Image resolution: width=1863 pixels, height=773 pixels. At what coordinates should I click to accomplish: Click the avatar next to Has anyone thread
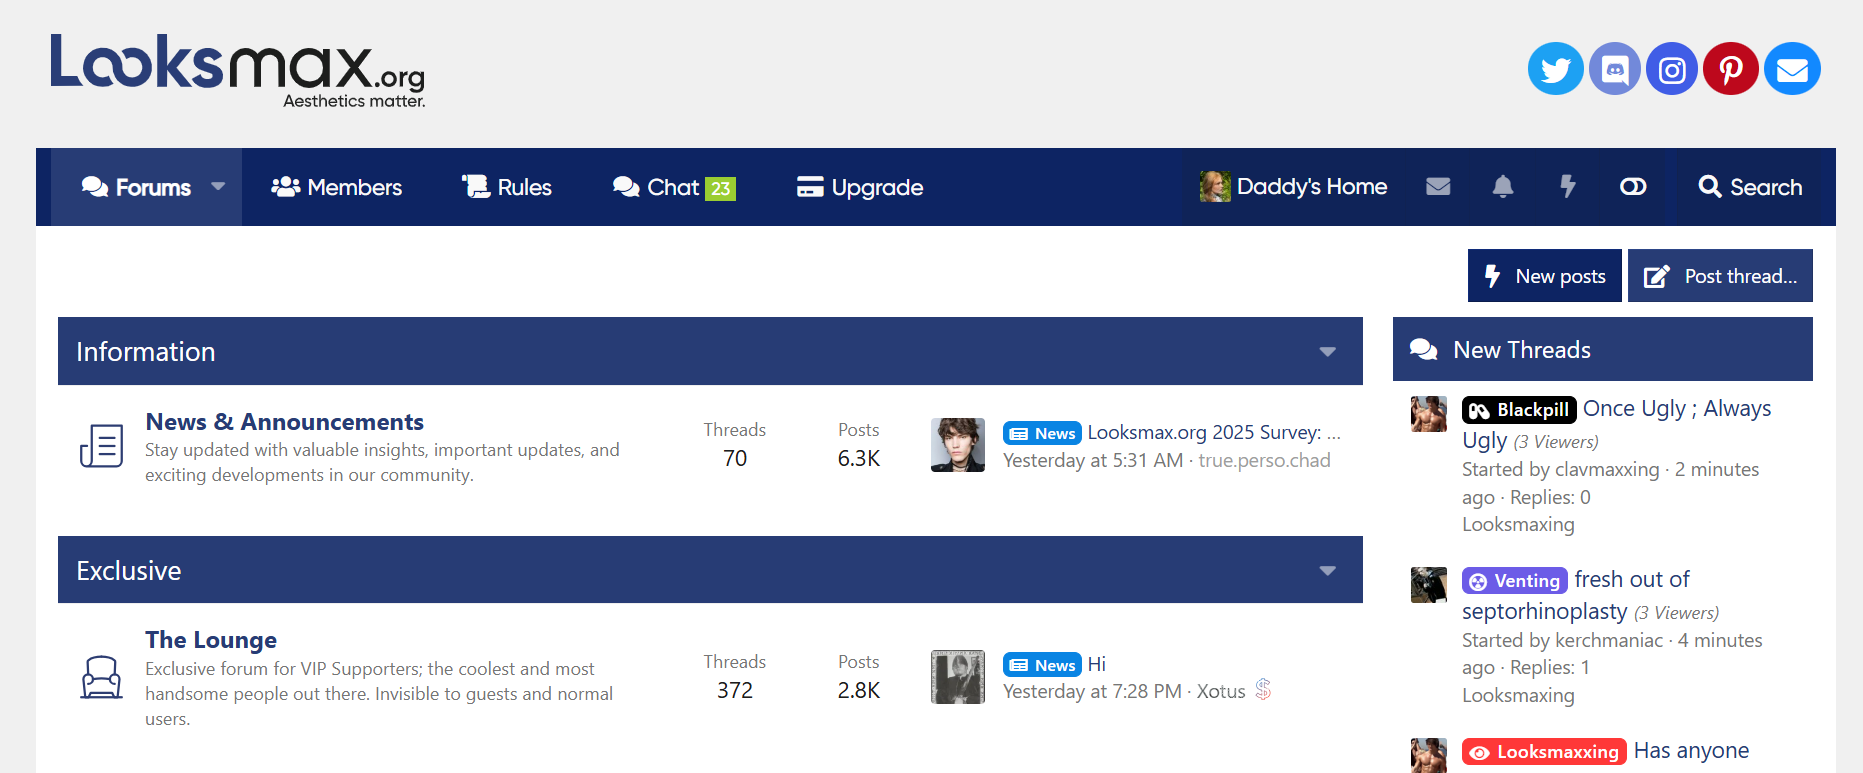tap(1429, 755)
